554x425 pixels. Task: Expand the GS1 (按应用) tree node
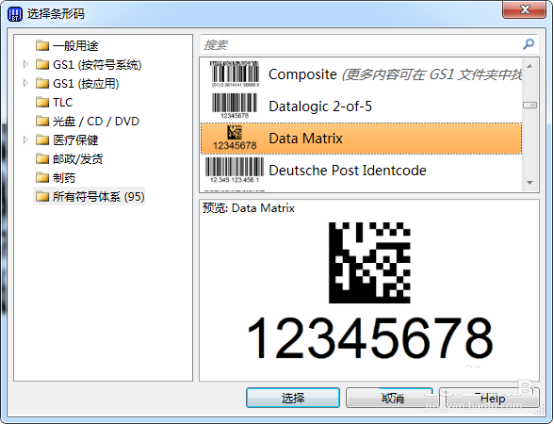point(25,83)
